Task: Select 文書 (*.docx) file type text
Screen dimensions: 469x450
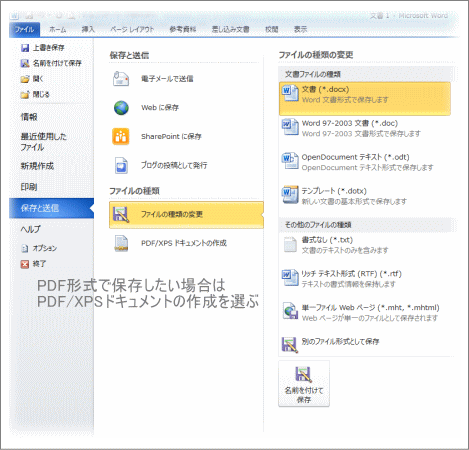Action: tap(325, 89)
